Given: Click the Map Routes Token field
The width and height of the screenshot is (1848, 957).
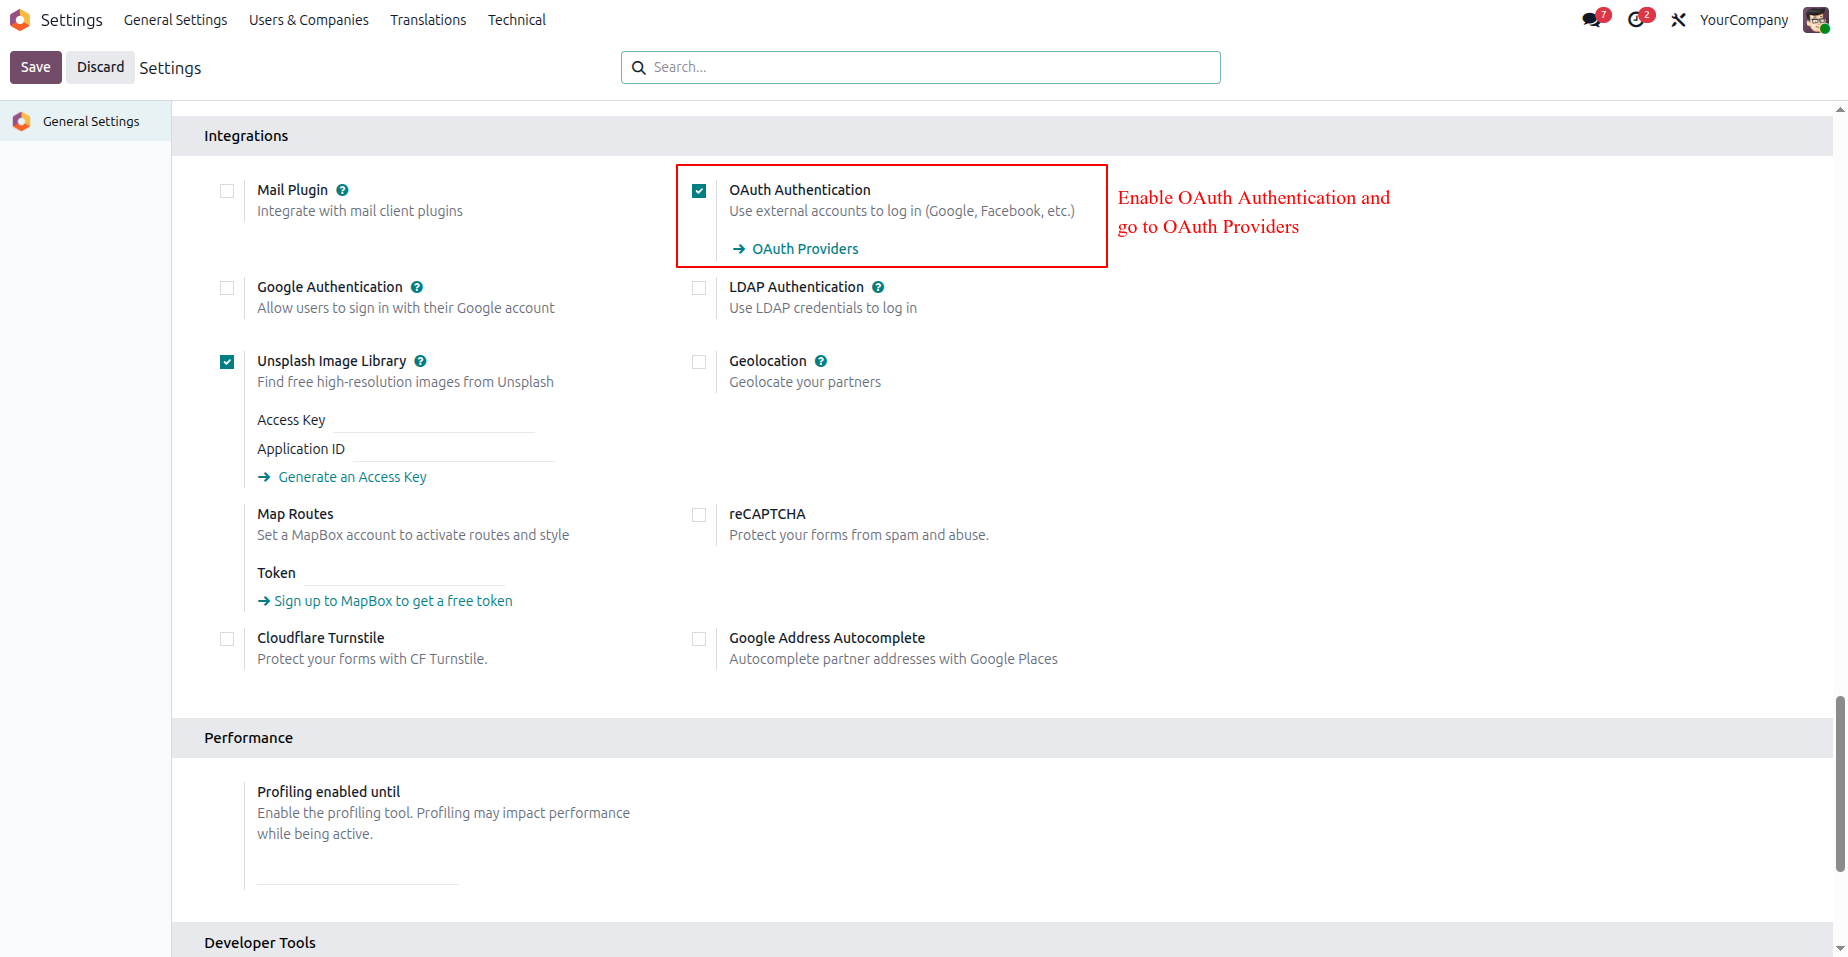Looking at the screenshot, I should (x=404, y=573).
